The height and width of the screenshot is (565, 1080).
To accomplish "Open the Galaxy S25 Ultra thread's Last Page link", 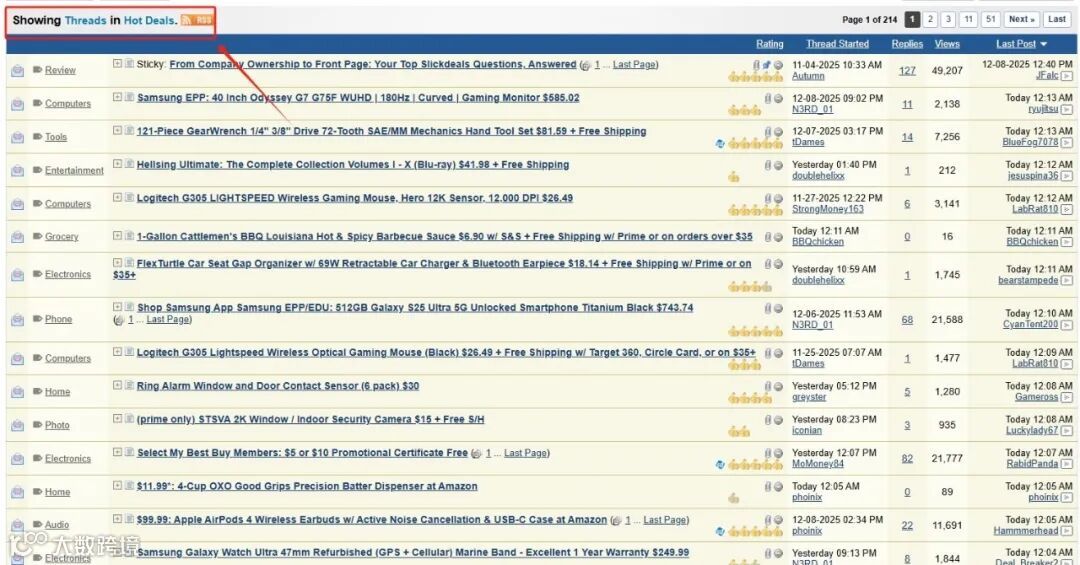I will pyautogui.click(x=168, y=320).
